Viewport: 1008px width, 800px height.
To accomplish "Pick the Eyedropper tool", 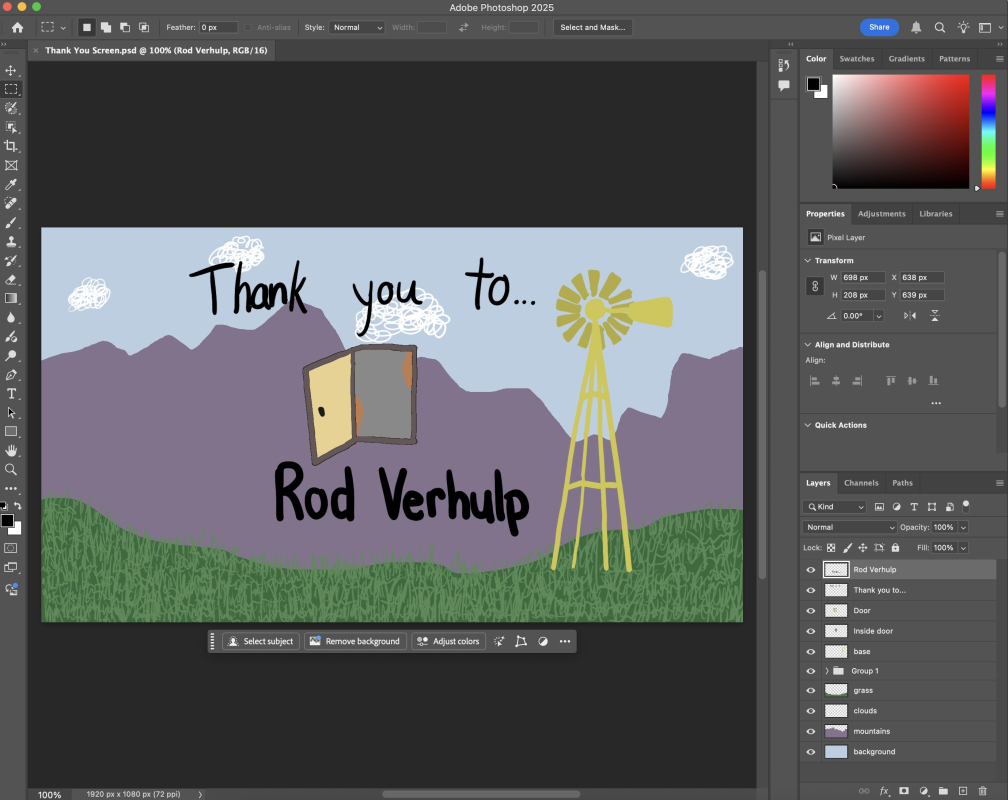I will [11, 184].
